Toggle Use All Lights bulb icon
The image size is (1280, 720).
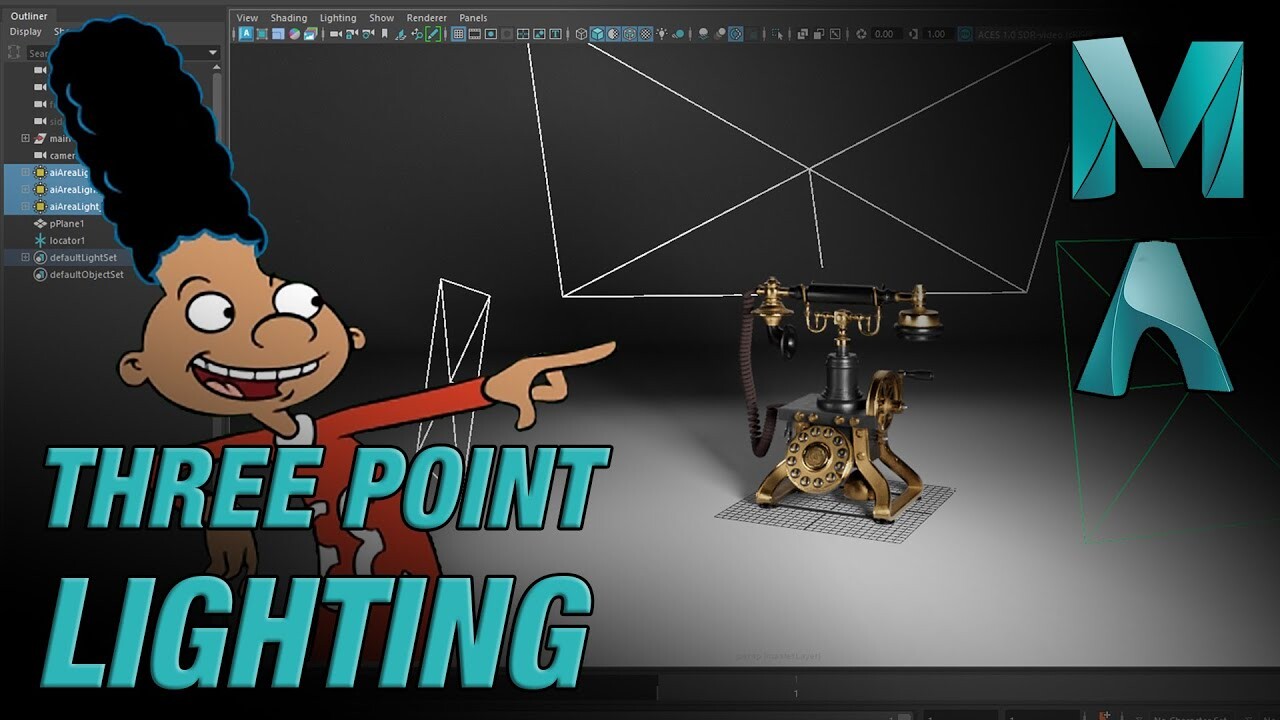[661, 34]
